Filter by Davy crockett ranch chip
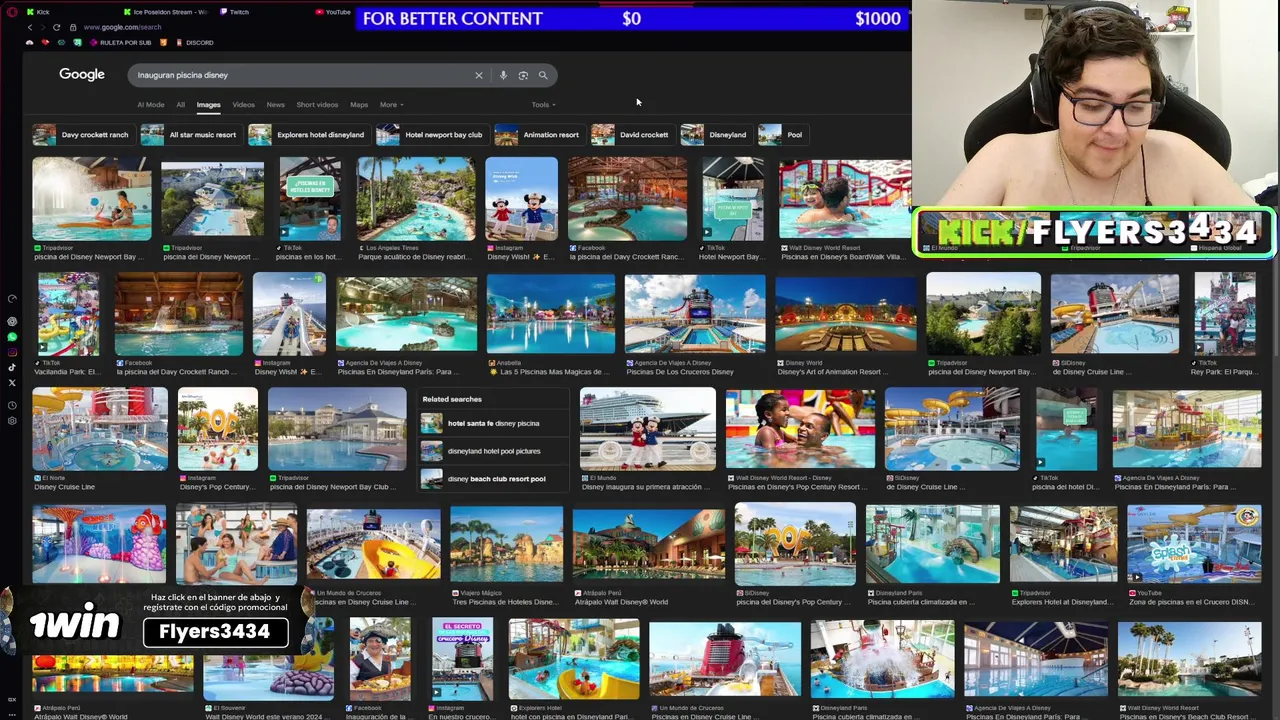Screen dimensions: 1280x720 click(x=82, y=135)
